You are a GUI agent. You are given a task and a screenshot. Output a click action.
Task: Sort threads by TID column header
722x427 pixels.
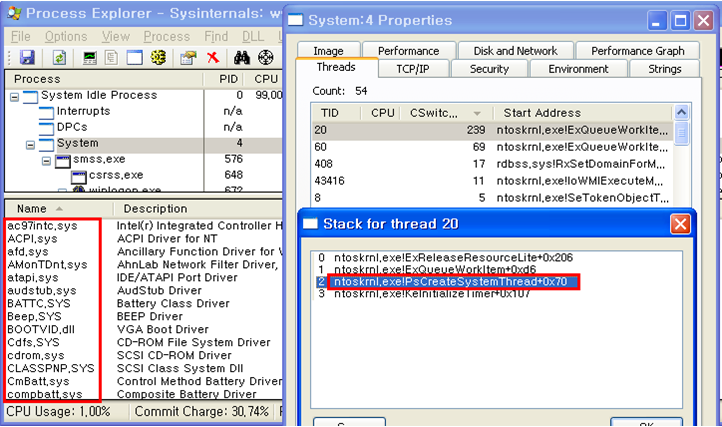(x=335, y=113)
